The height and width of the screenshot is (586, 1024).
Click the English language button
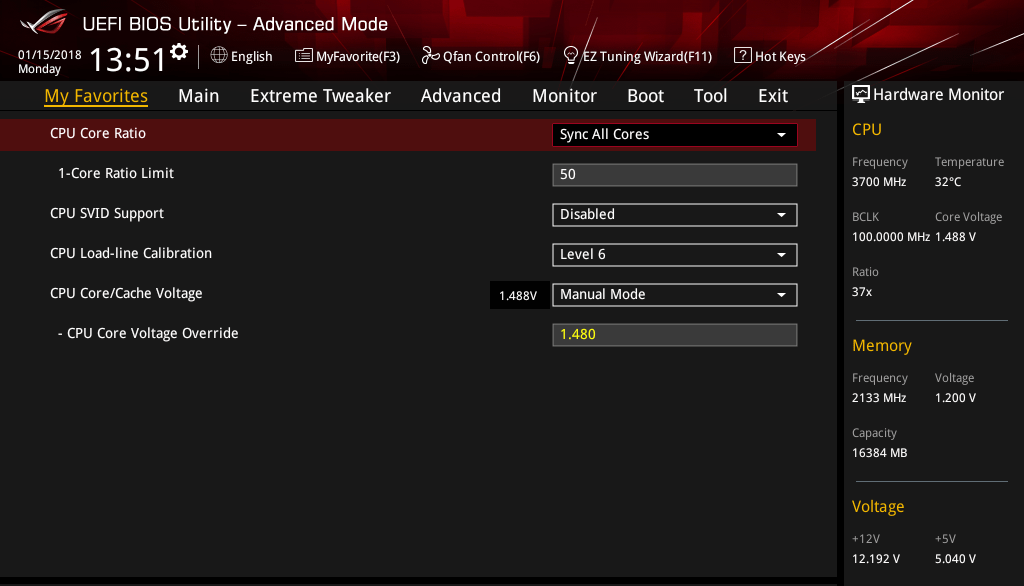(x=251, y=57)
